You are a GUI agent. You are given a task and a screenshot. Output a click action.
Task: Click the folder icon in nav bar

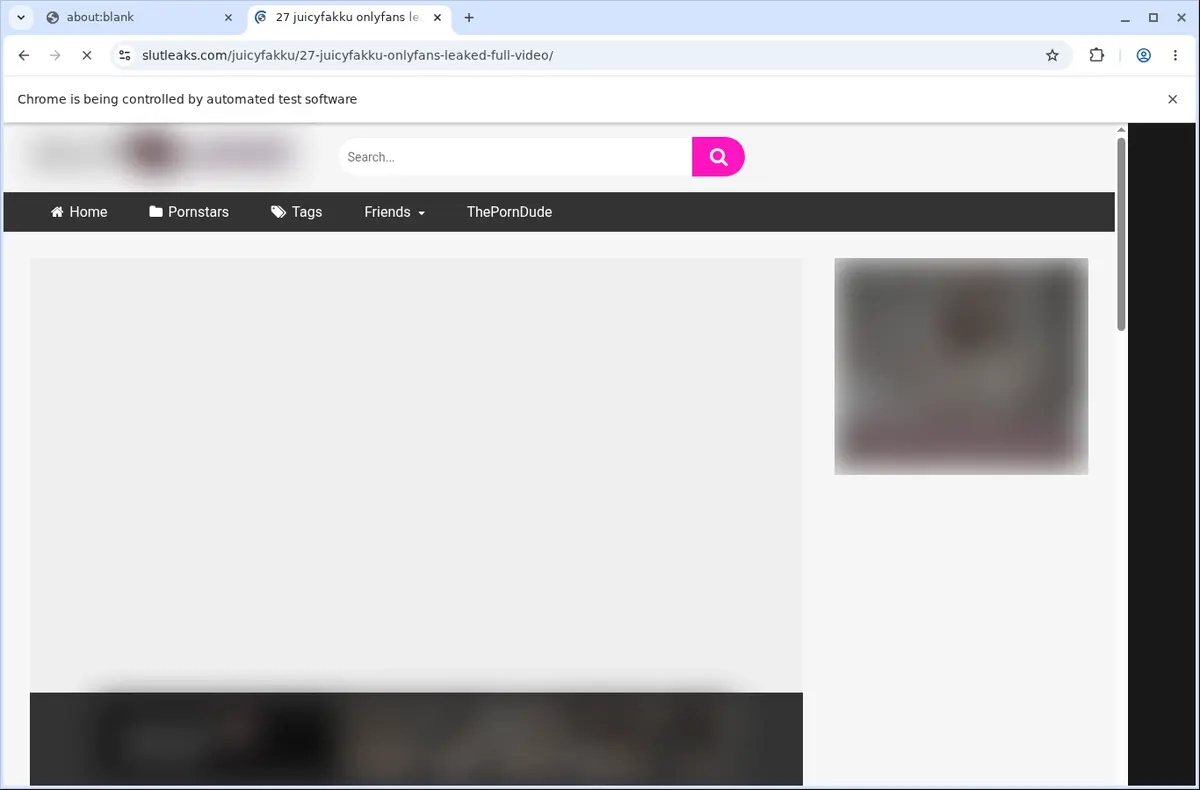[x=156, y=212]
